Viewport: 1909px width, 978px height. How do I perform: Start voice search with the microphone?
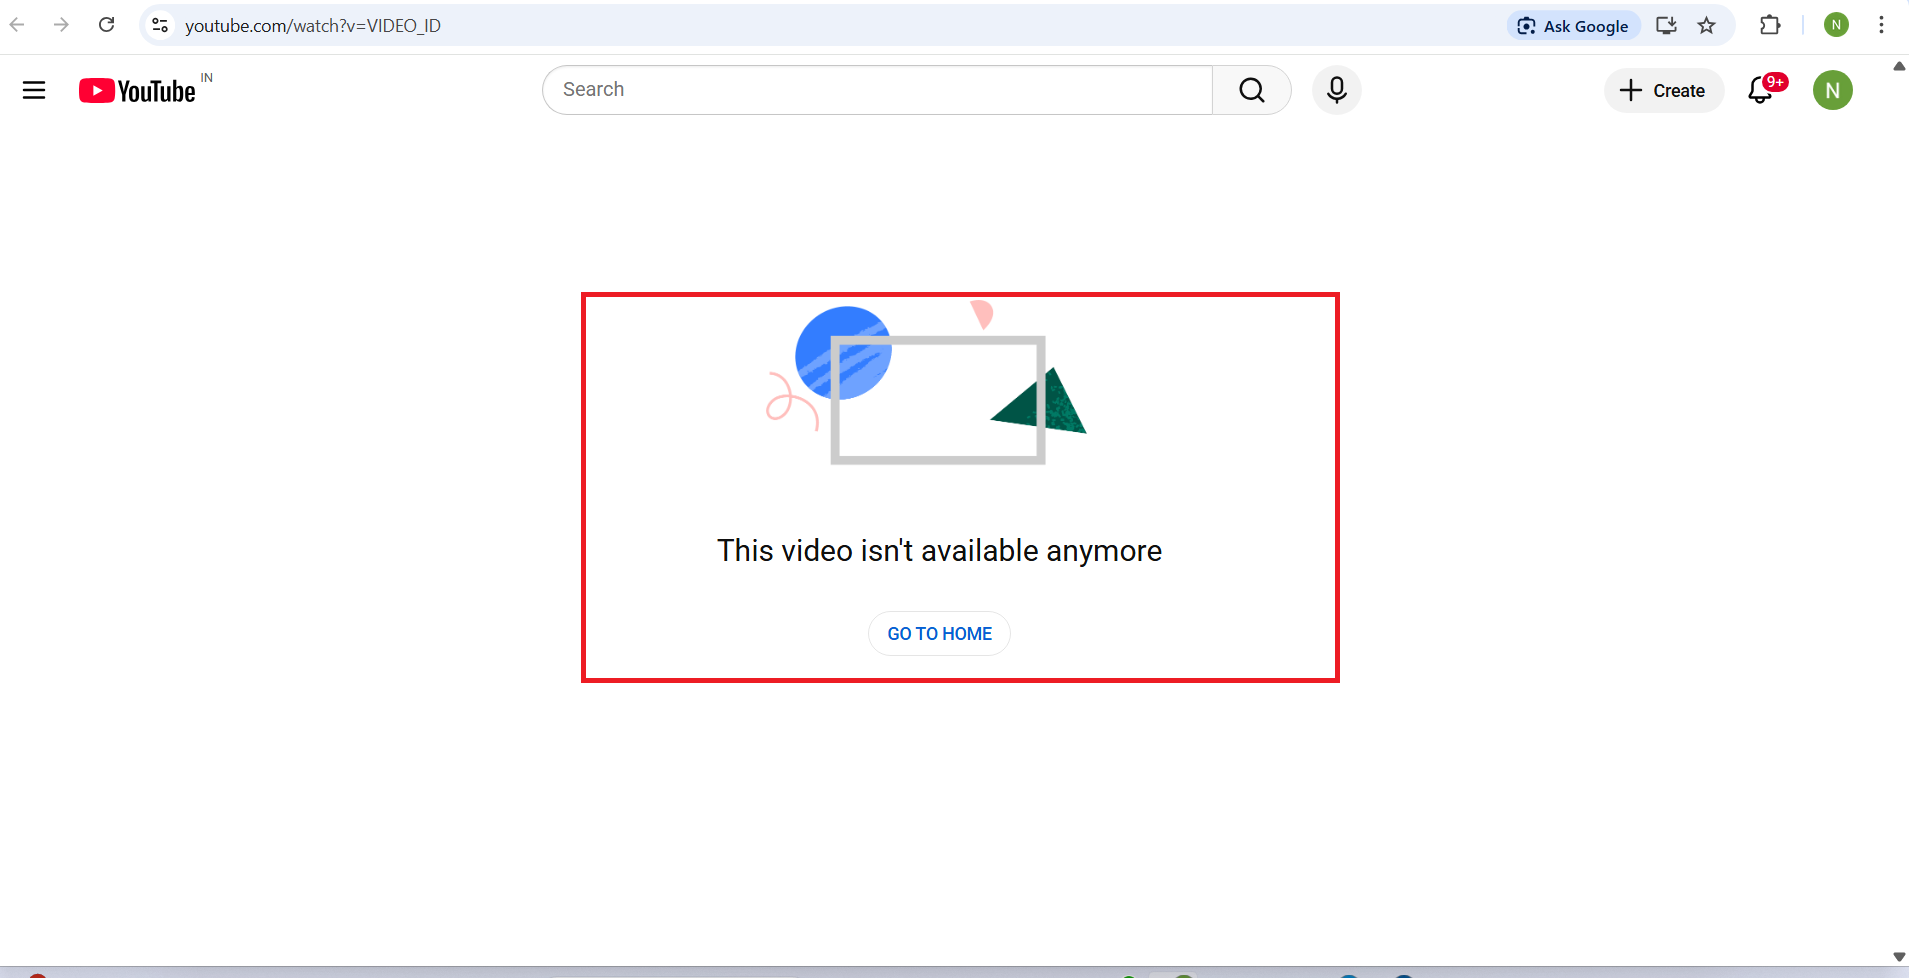click(1336, 90)
